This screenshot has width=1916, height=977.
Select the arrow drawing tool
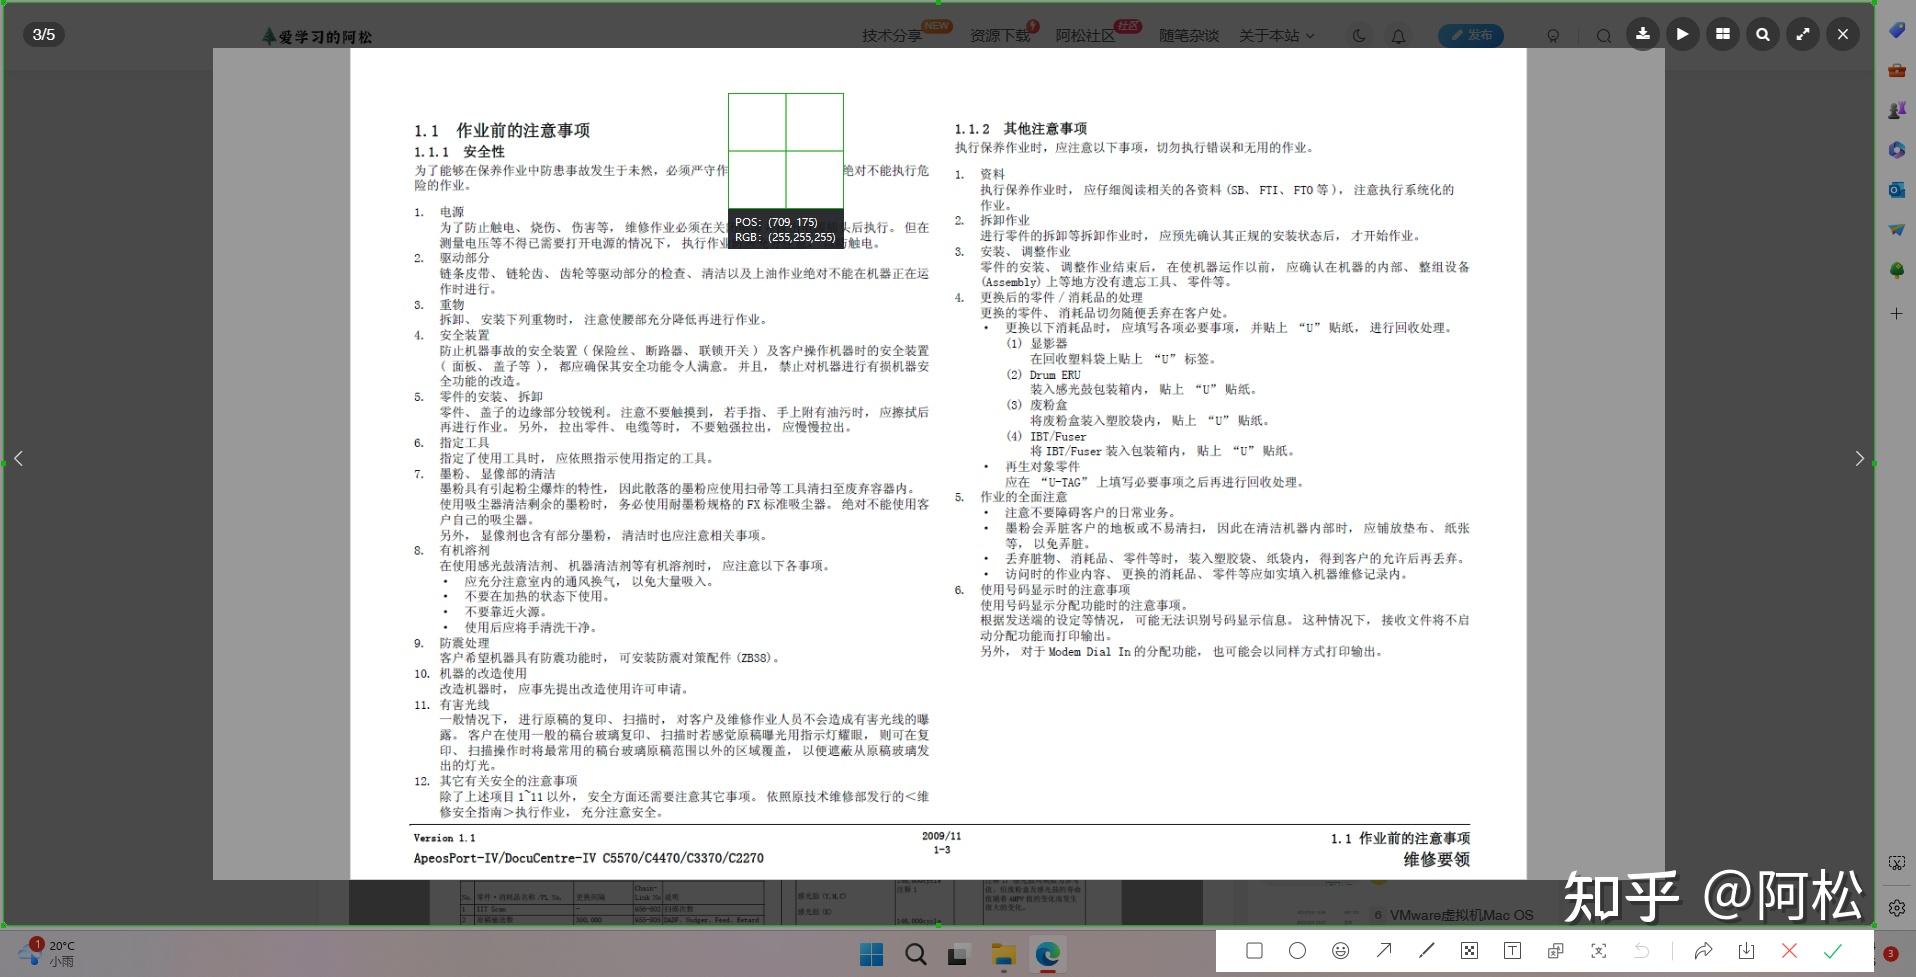(1384, 951)
